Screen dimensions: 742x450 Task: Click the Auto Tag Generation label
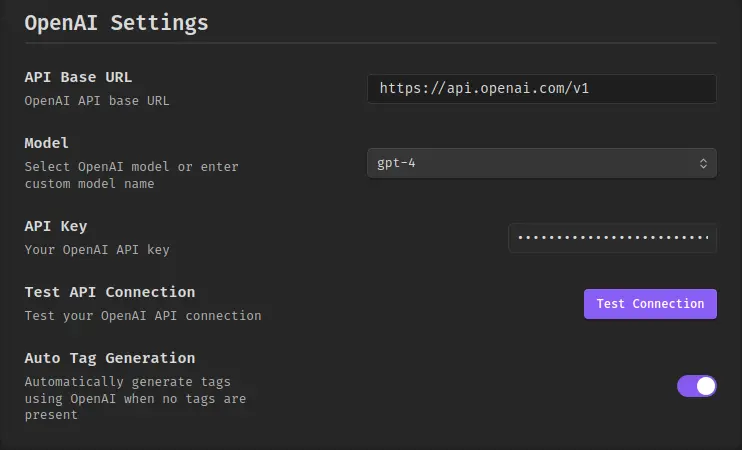coord(110,358)
